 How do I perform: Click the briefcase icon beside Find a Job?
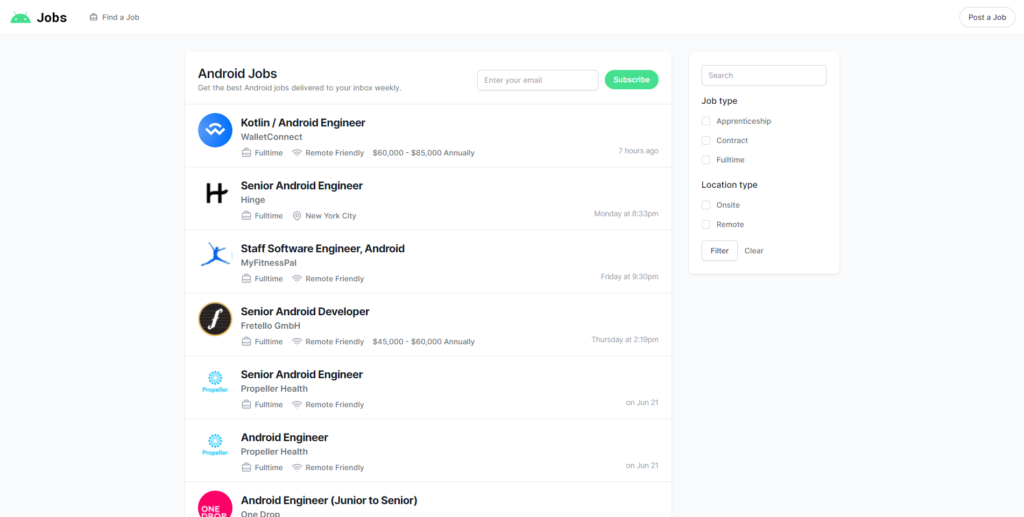(93, 18)
